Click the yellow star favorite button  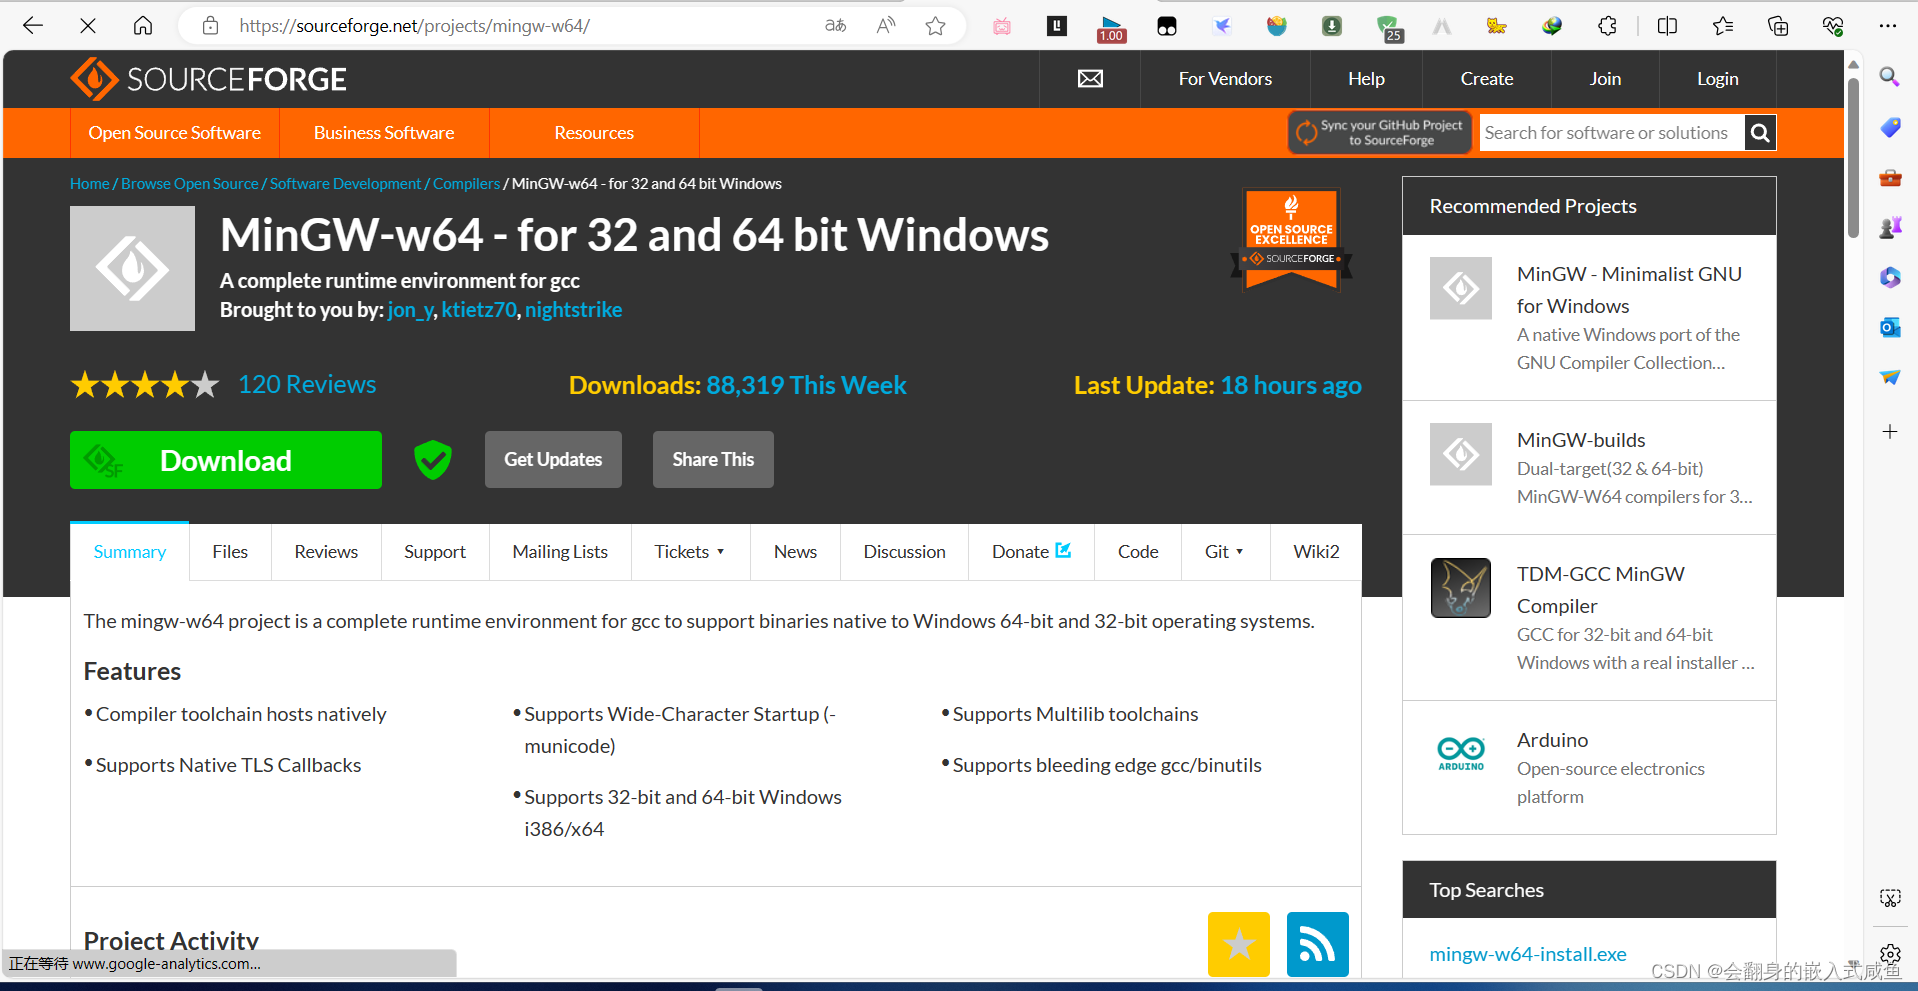pyautogui.click(x=1238, y=944)
